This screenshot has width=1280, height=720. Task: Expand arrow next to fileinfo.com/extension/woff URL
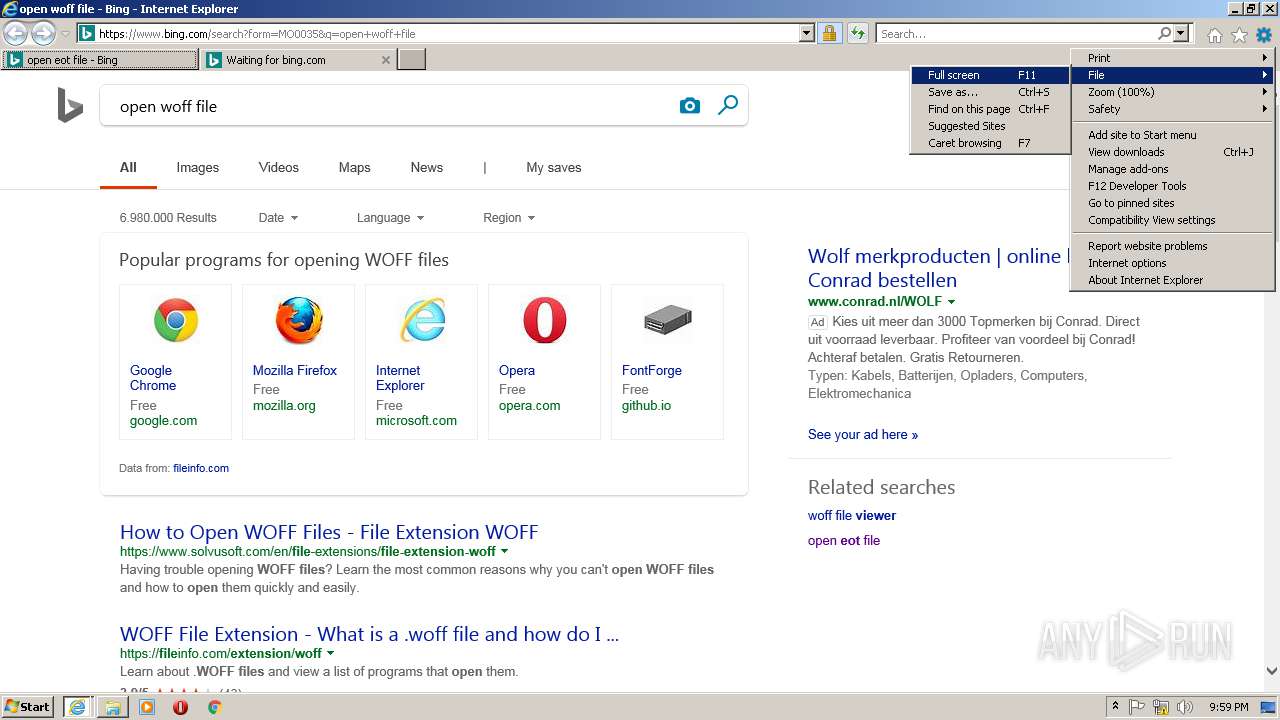(331, 654)
